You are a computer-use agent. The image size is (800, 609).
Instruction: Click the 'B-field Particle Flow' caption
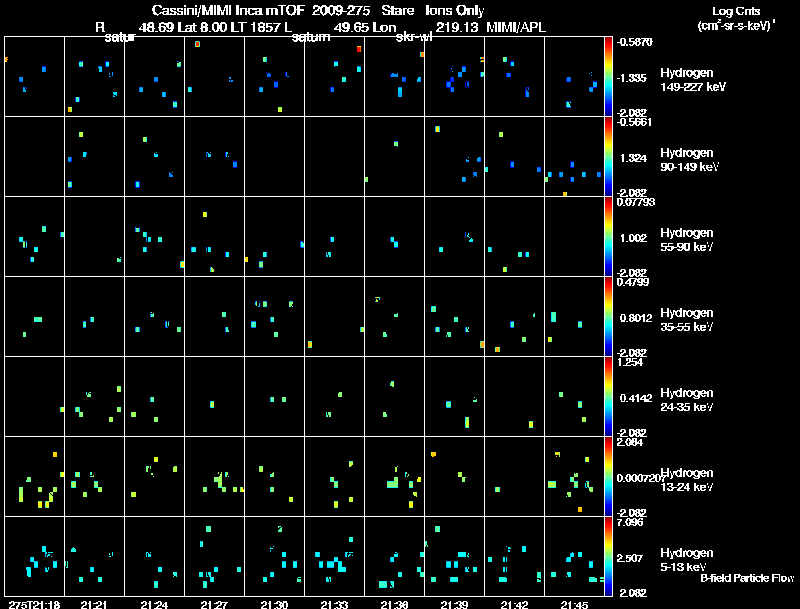coord(747,578)
